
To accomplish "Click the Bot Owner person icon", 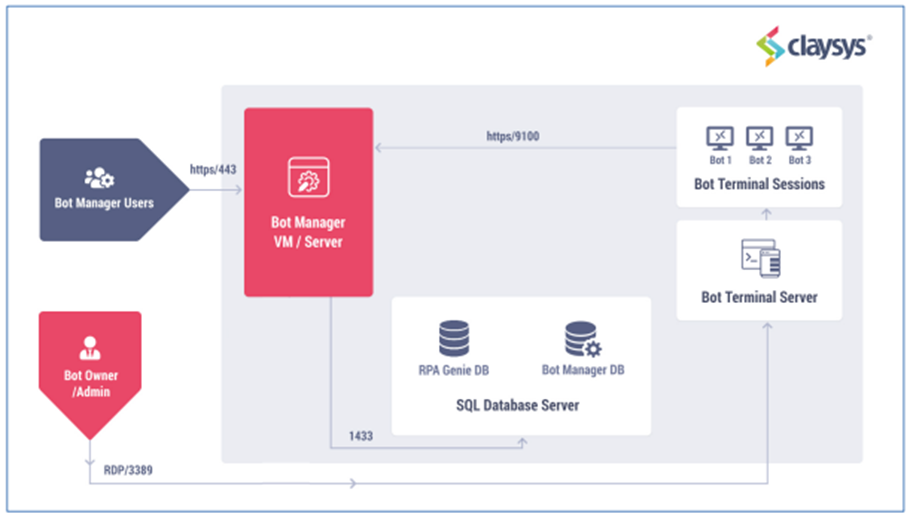I will (90, 348).
